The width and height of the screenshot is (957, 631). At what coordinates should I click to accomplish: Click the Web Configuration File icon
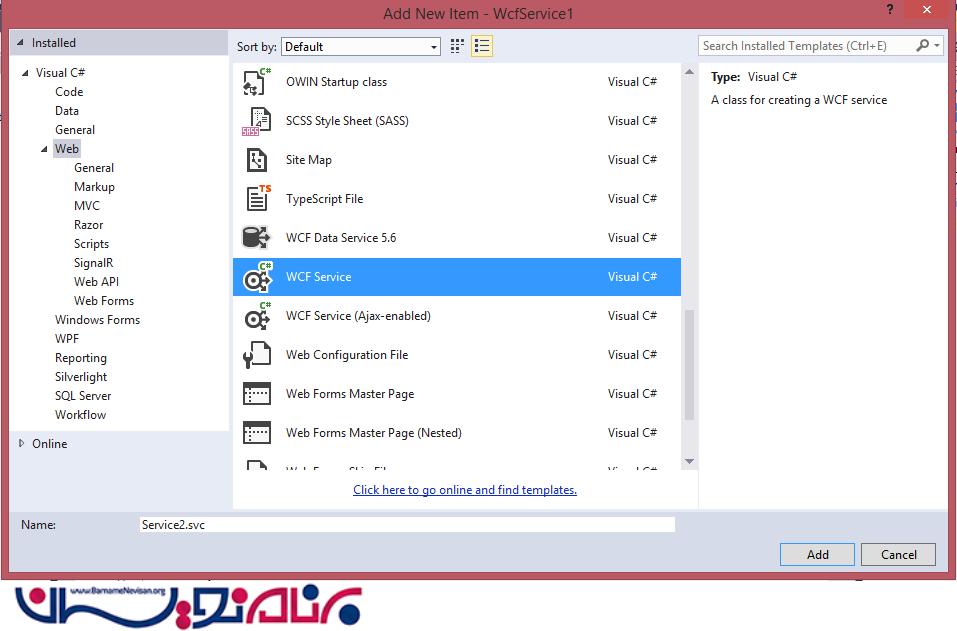[257, 355]
